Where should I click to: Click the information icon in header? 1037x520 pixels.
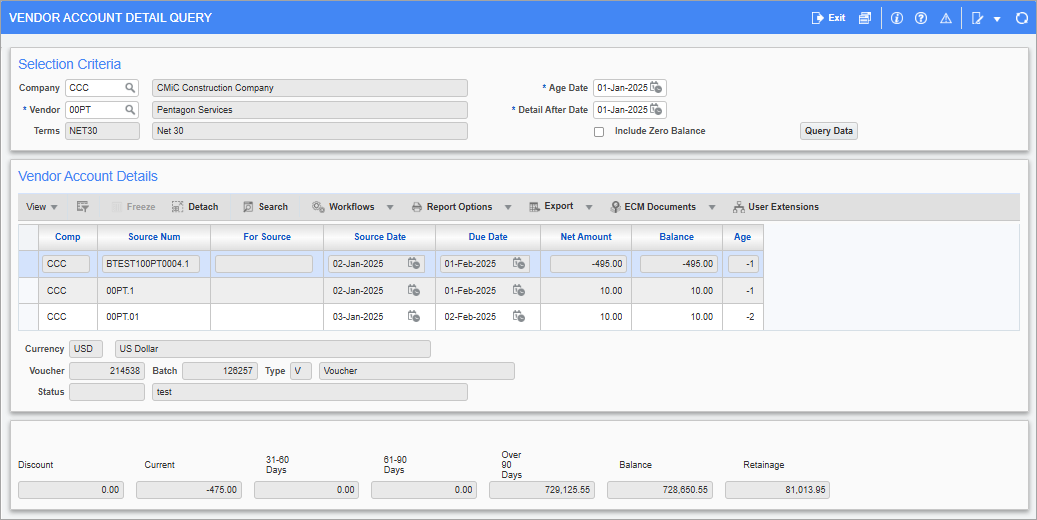tap(897, 18)
